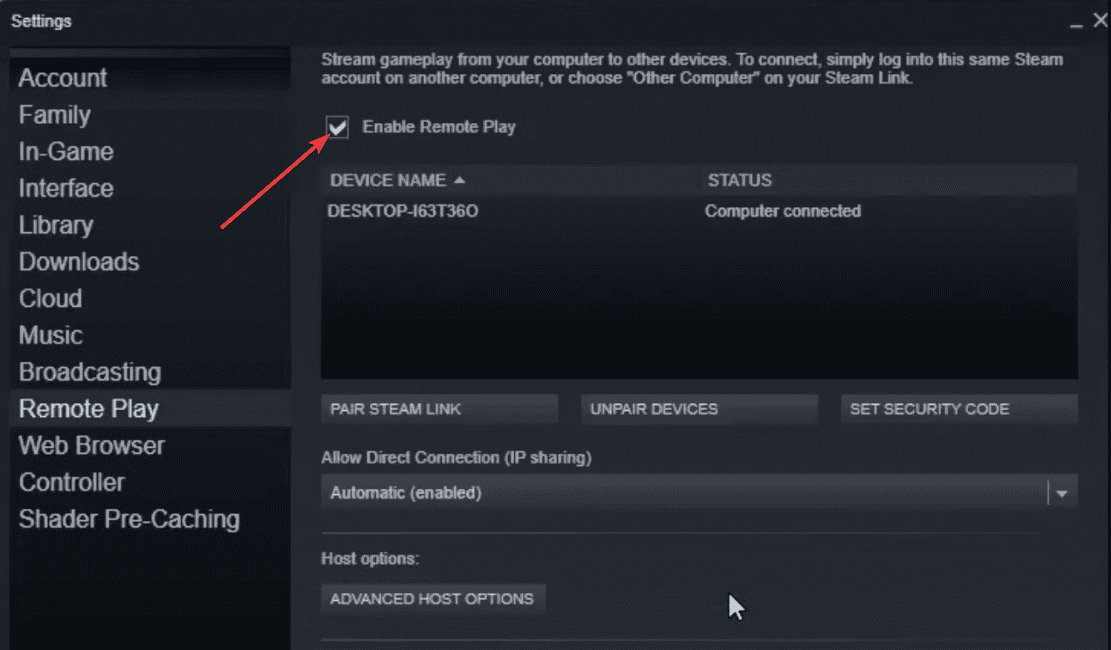The image size is (1111, 650).
Task: Go to Family settings
Action: 55,115
